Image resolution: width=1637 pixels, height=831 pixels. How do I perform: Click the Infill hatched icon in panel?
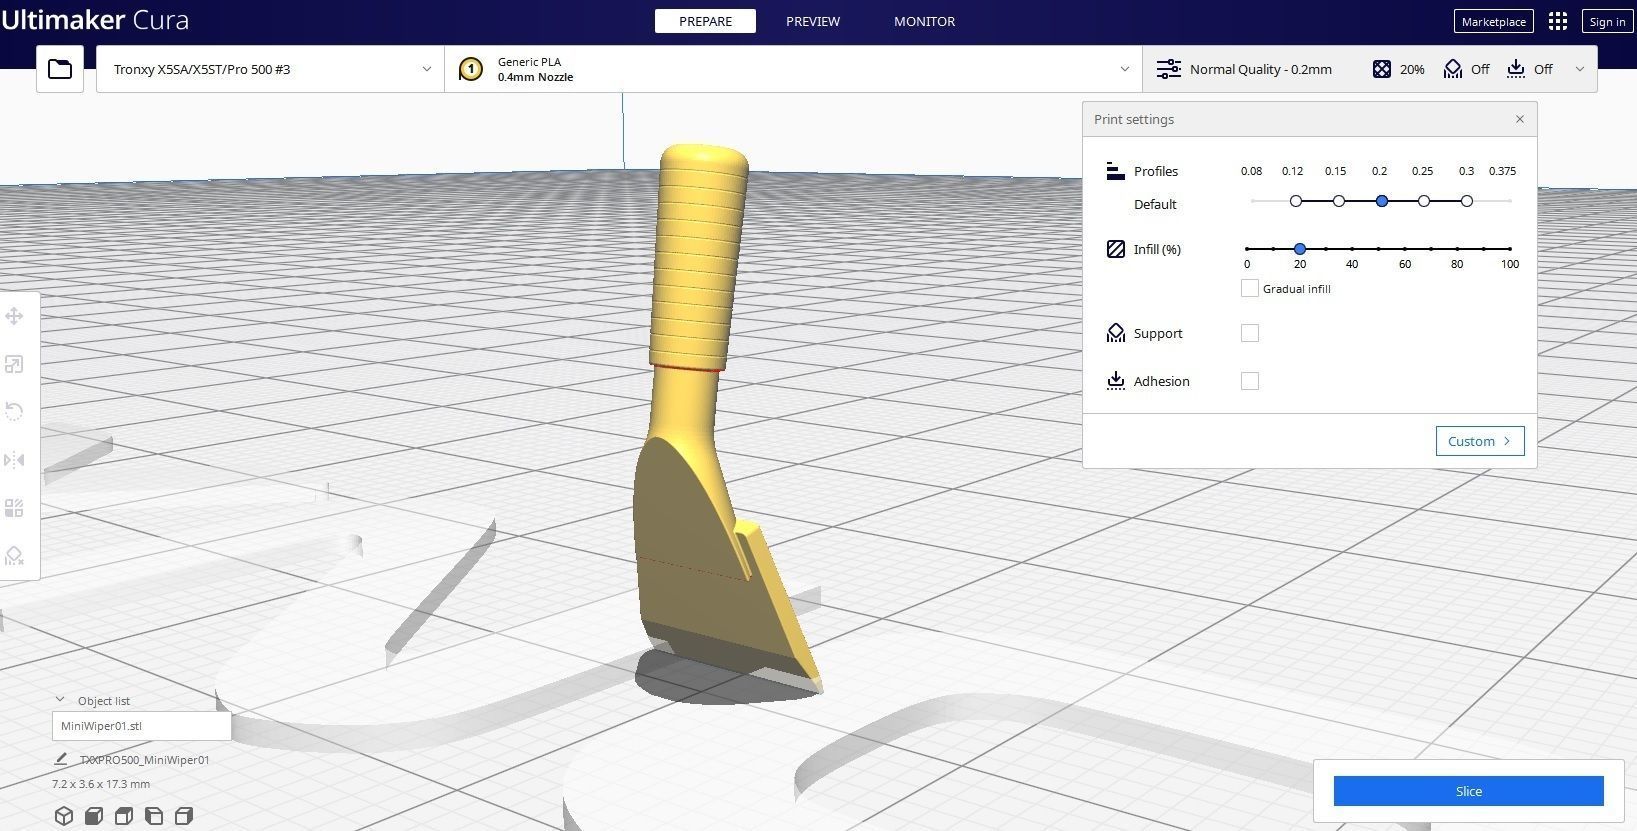1116,249
